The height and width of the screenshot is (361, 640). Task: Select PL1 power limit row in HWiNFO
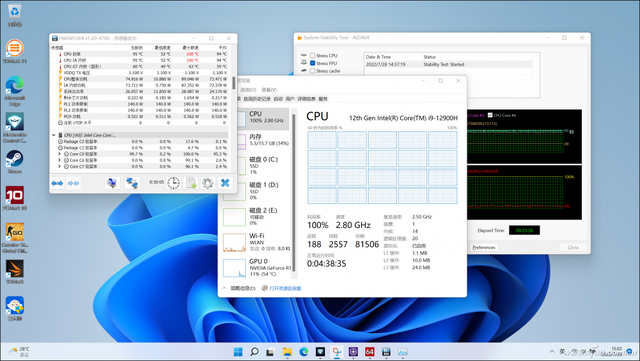point(139,104)
